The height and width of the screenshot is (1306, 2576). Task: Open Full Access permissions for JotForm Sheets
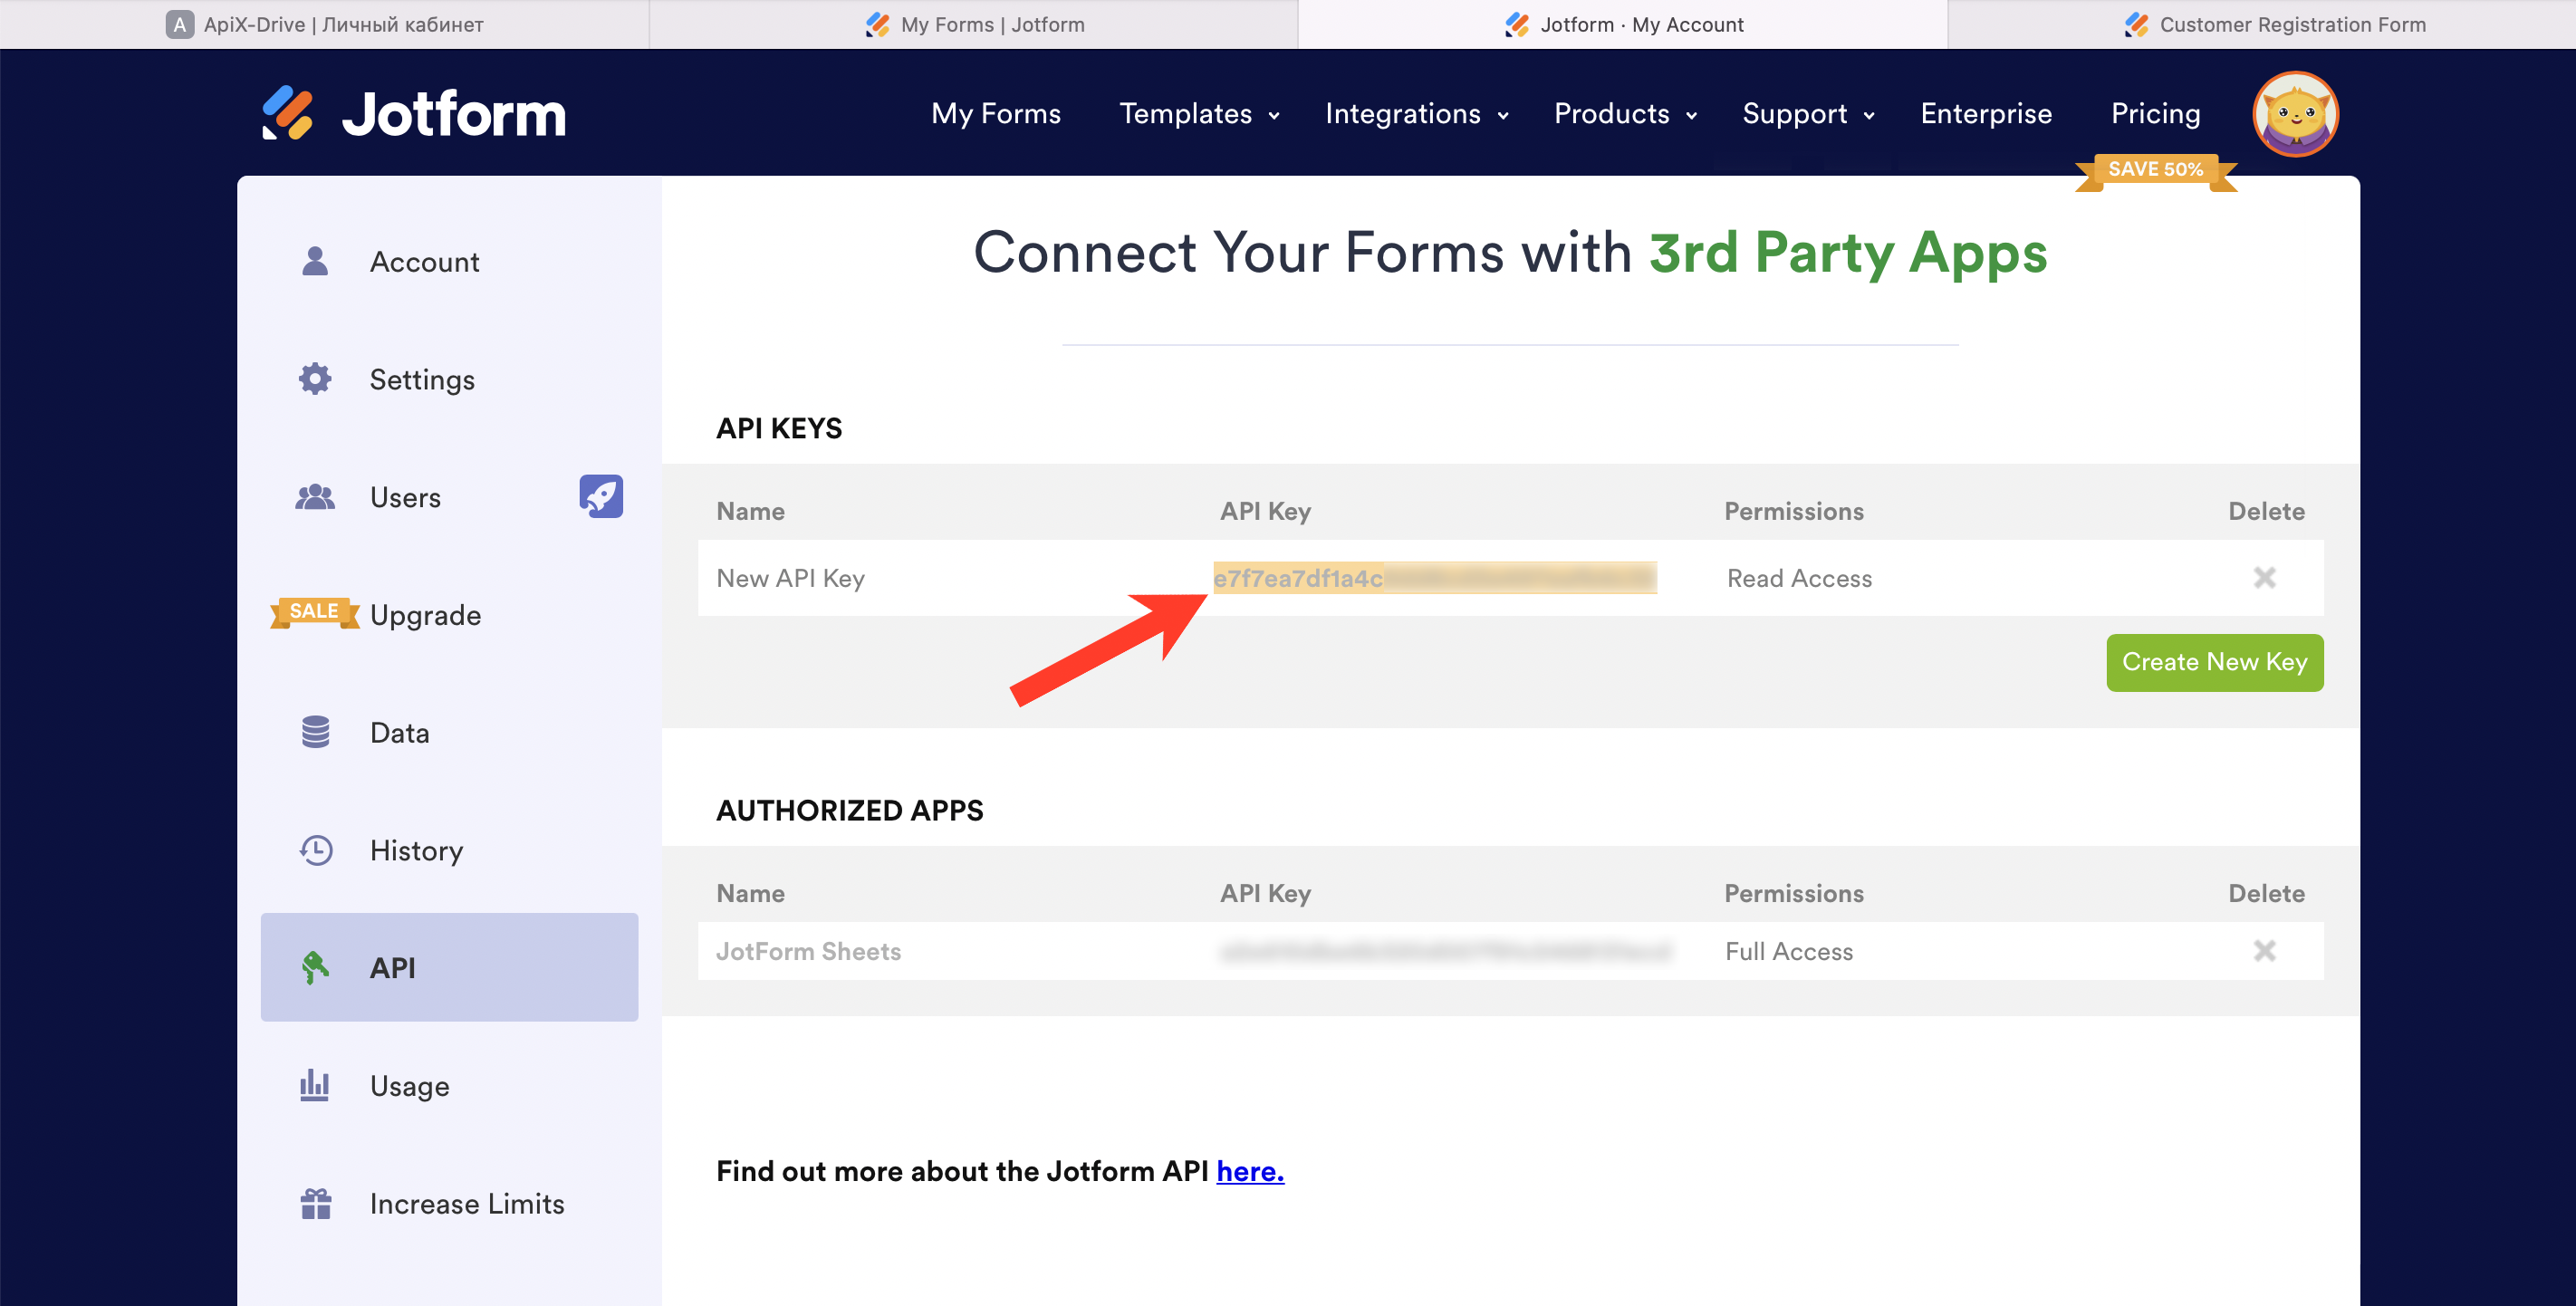click(x=1789, y=952)
